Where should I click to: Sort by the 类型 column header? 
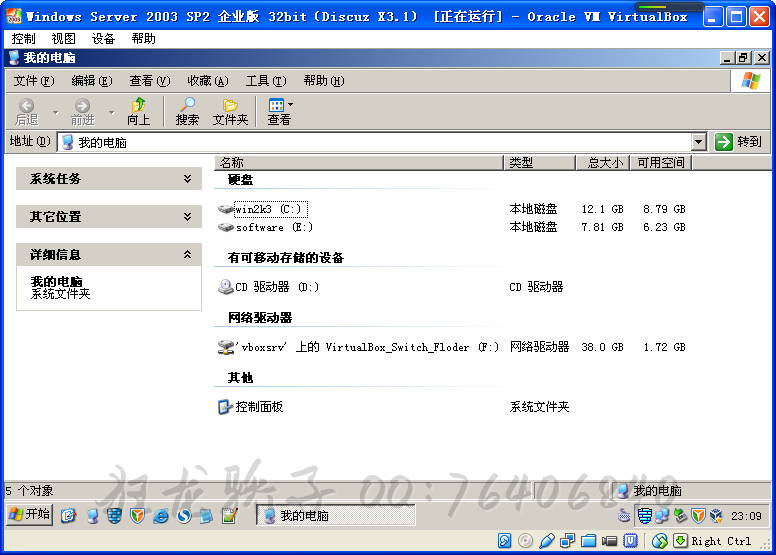click(x=539, y=162)
